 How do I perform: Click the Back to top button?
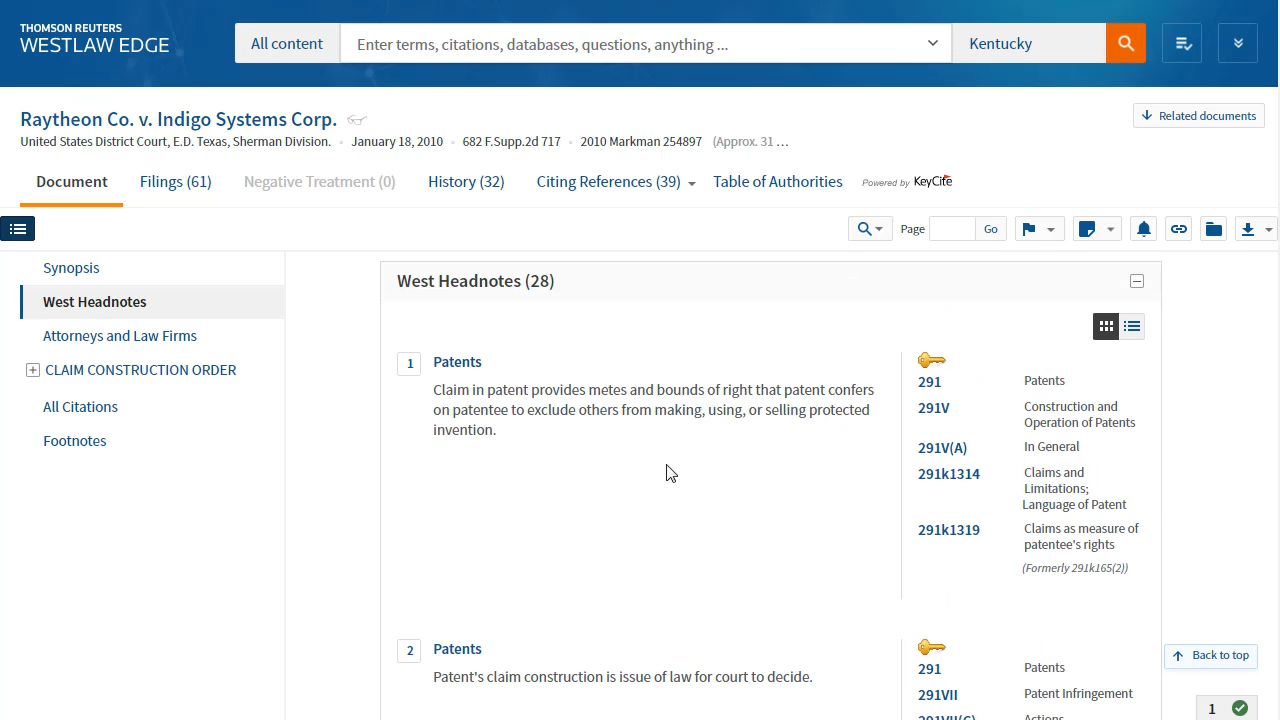pyautogui.click(x=1211, y=656)
